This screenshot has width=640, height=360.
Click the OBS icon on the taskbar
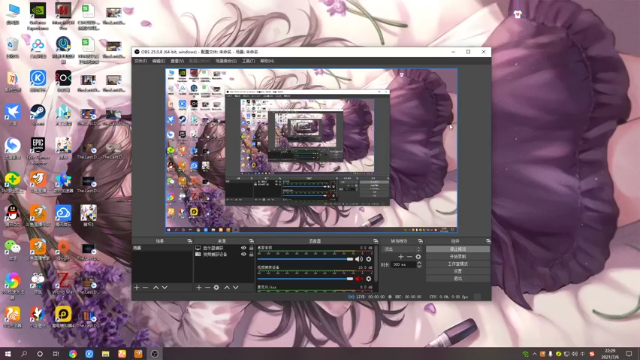pos(154,354)
